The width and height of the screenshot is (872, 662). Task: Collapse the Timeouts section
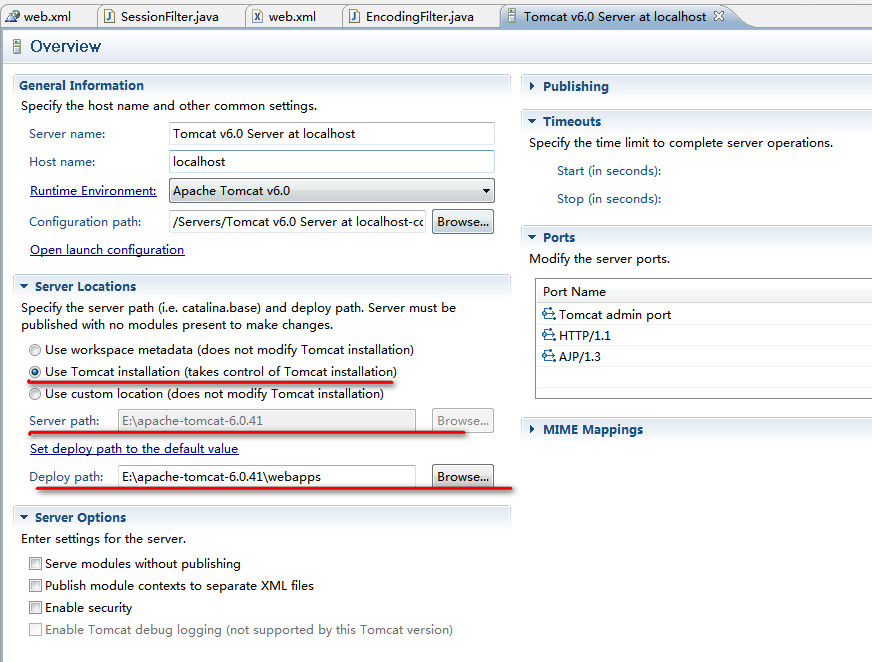(532, 121)
